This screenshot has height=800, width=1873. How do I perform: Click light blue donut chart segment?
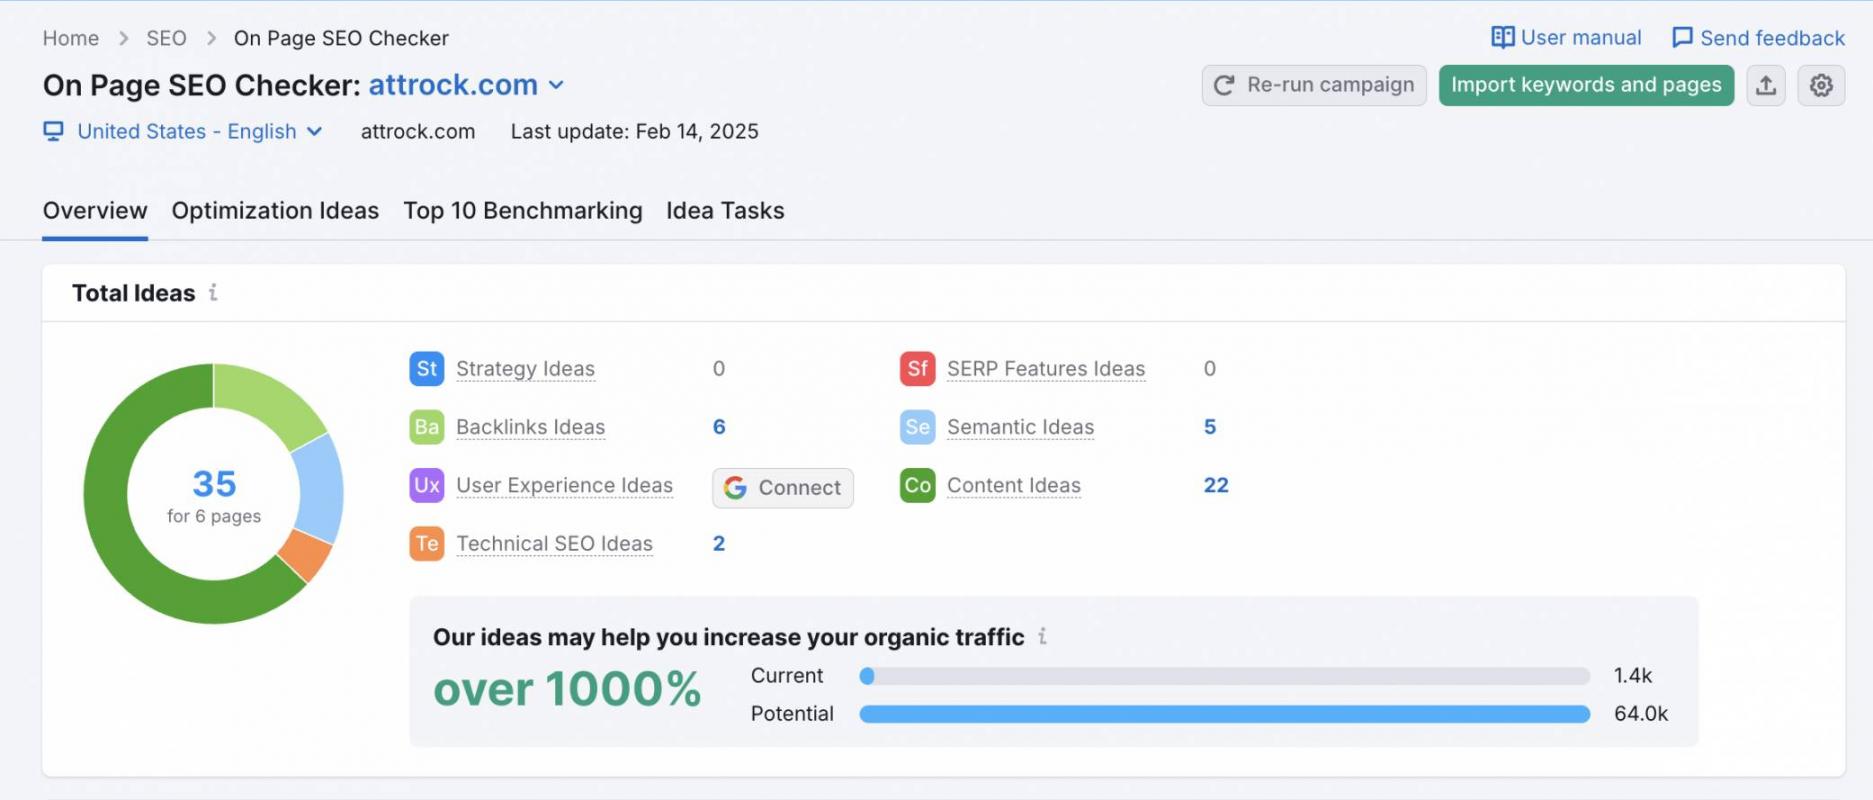(x=320, y=489)
